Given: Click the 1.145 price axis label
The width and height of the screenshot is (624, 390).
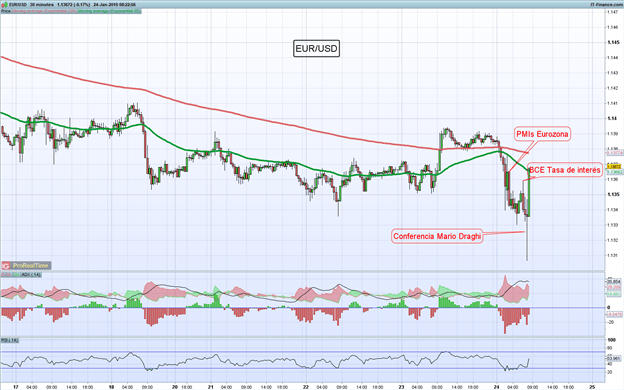Looking at the screenshot, I should (614, 42).
